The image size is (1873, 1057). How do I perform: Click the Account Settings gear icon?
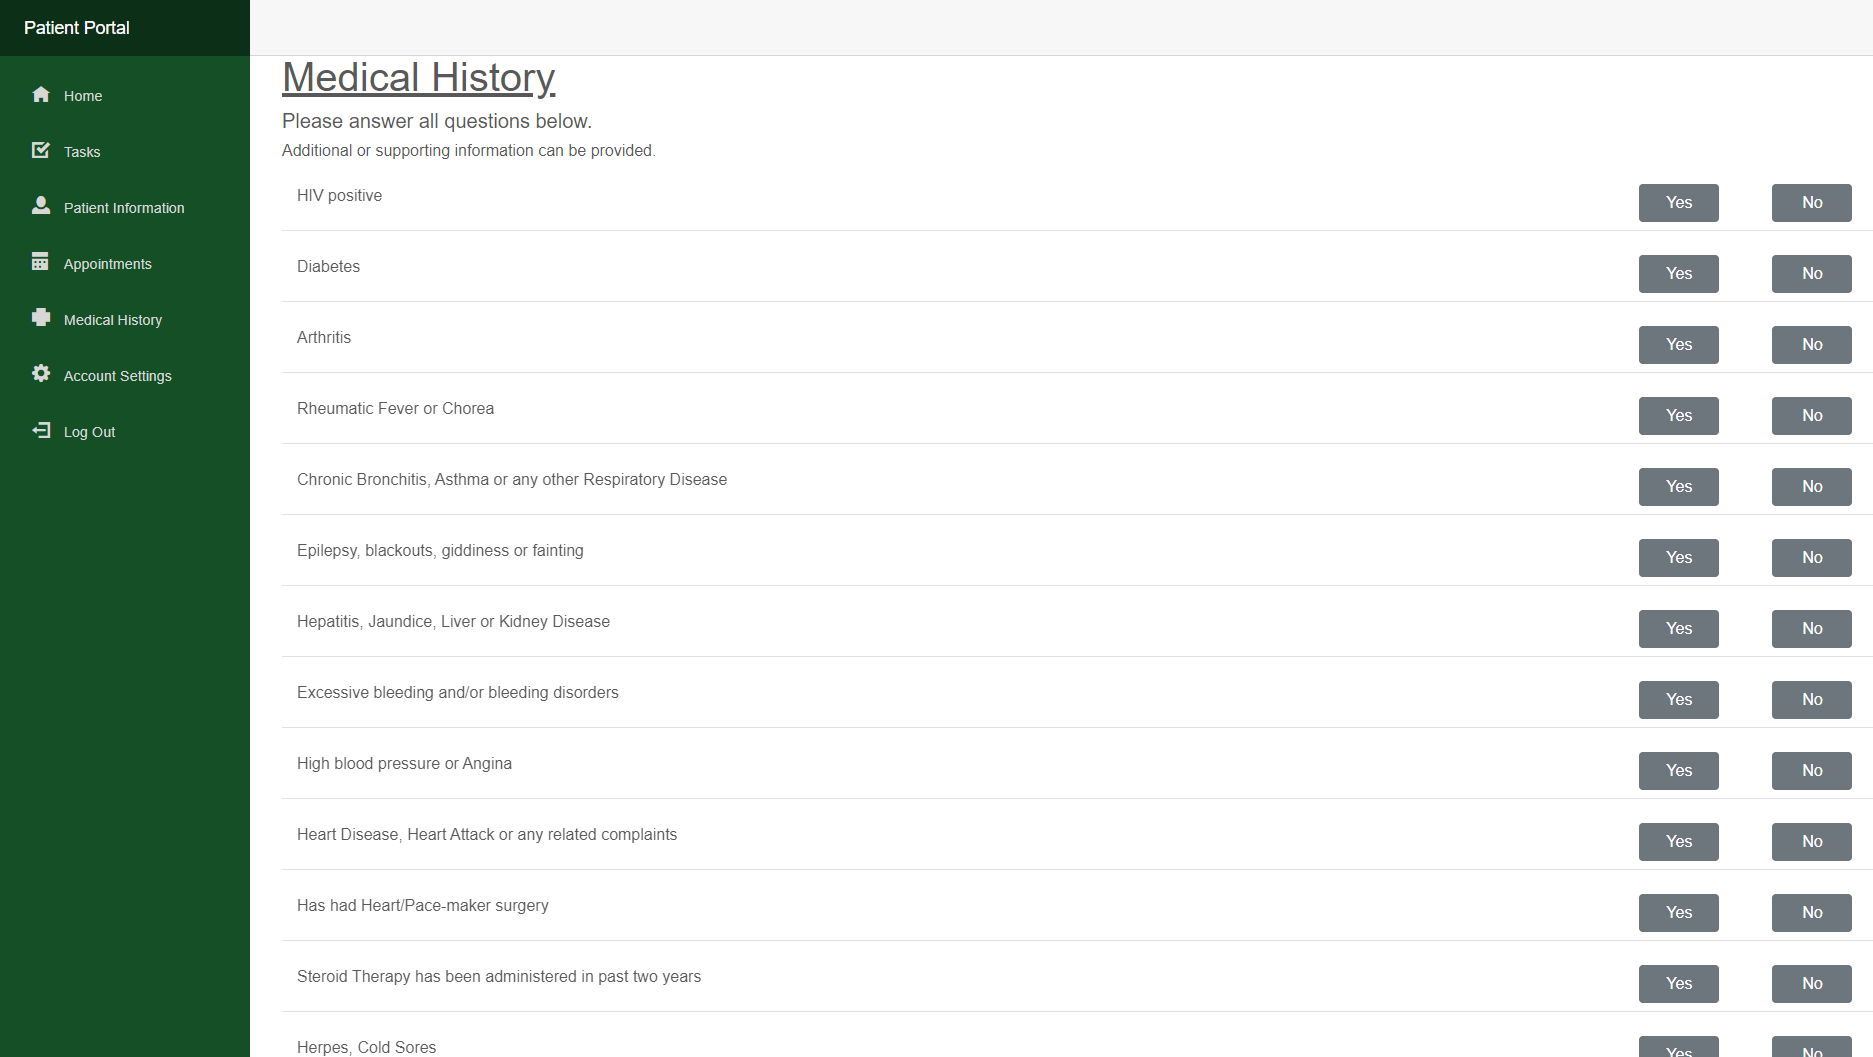41,374
